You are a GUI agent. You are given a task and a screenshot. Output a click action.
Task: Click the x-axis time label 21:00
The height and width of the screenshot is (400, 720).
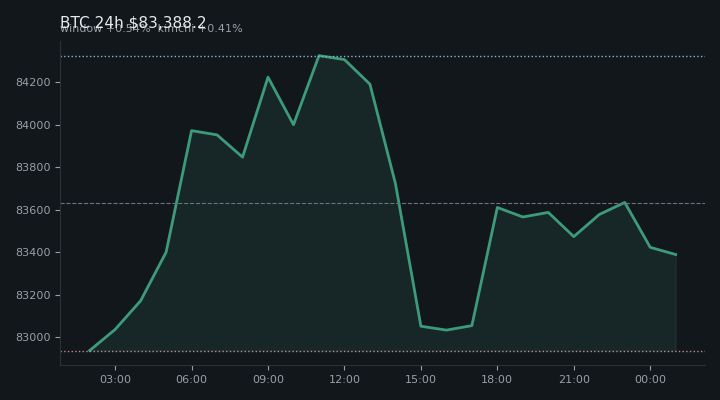[574, 379]
